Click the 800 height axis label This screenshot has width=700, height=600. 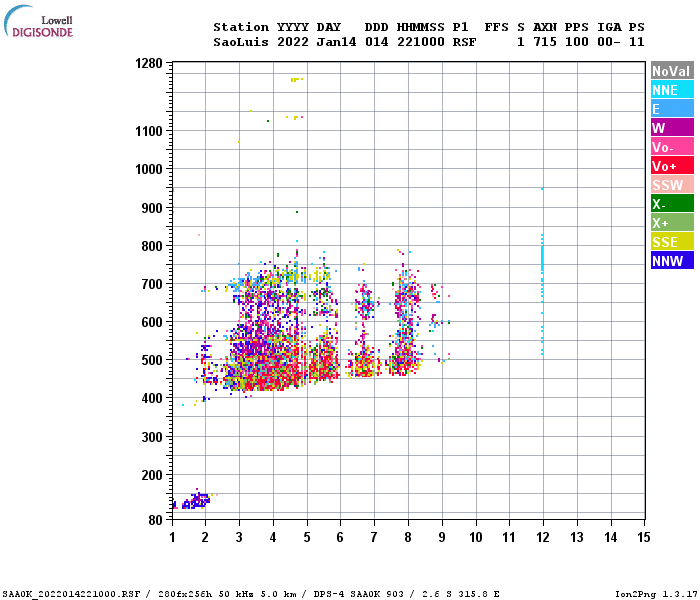[152, 246]
